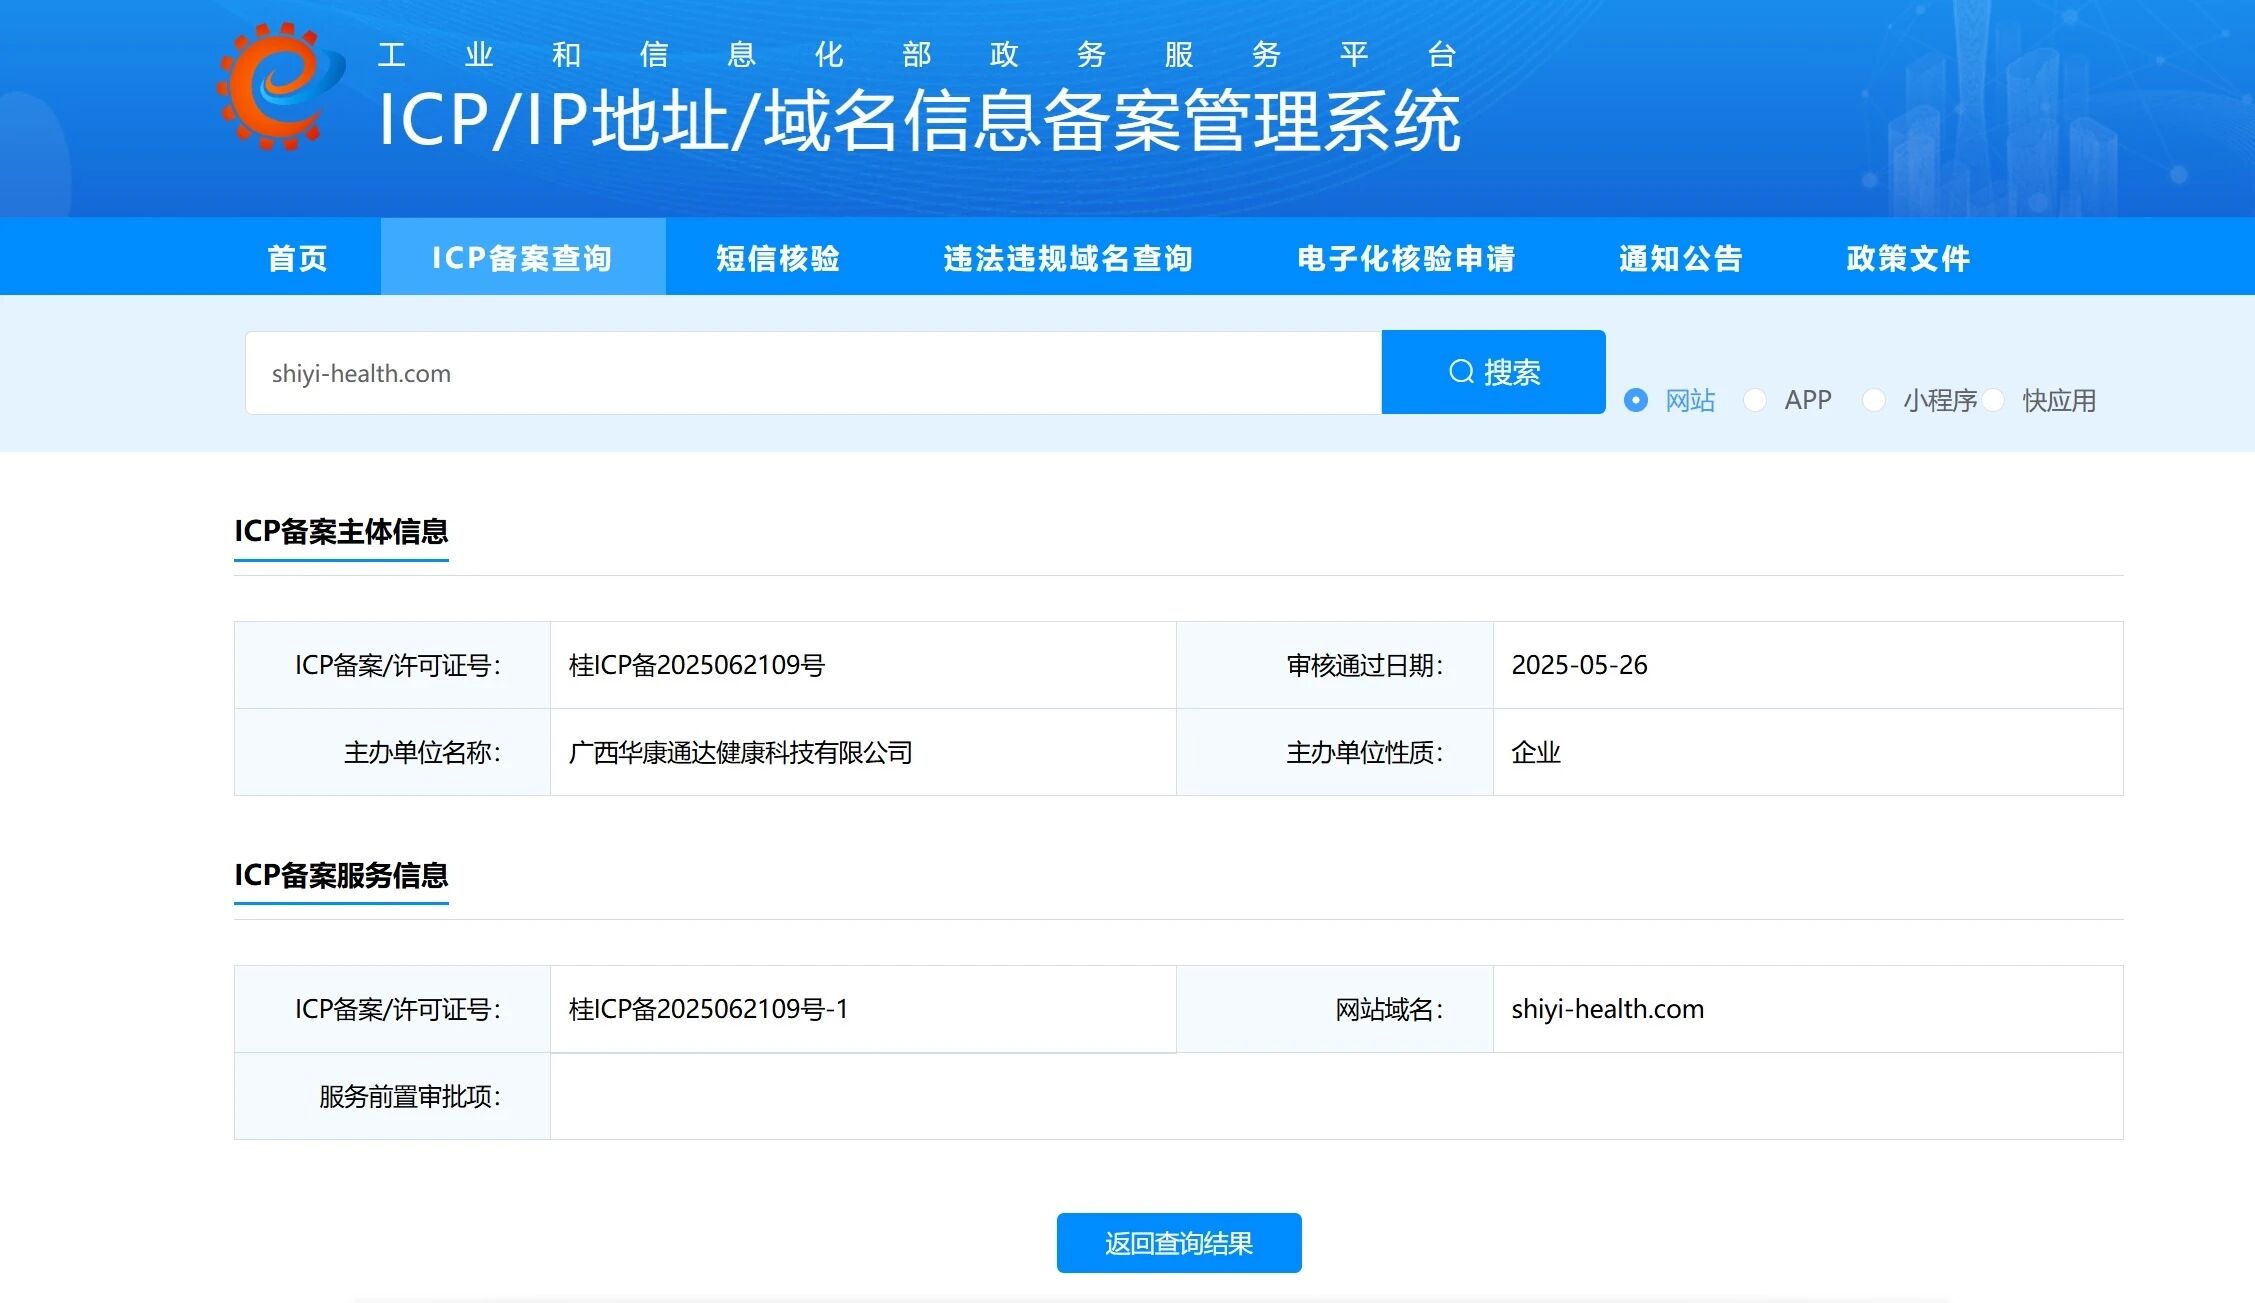Open the 首页 navigation tab
2255x1303 pixels.
(297, 258)
